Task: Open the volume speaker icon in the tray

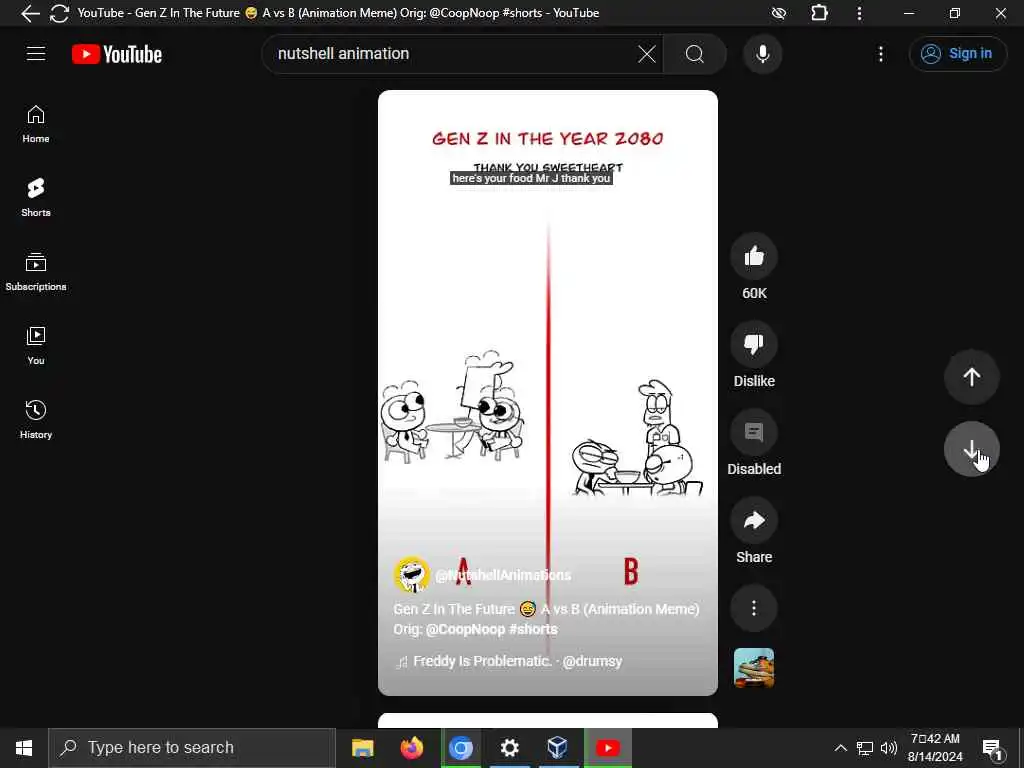Action: (889, 748)
